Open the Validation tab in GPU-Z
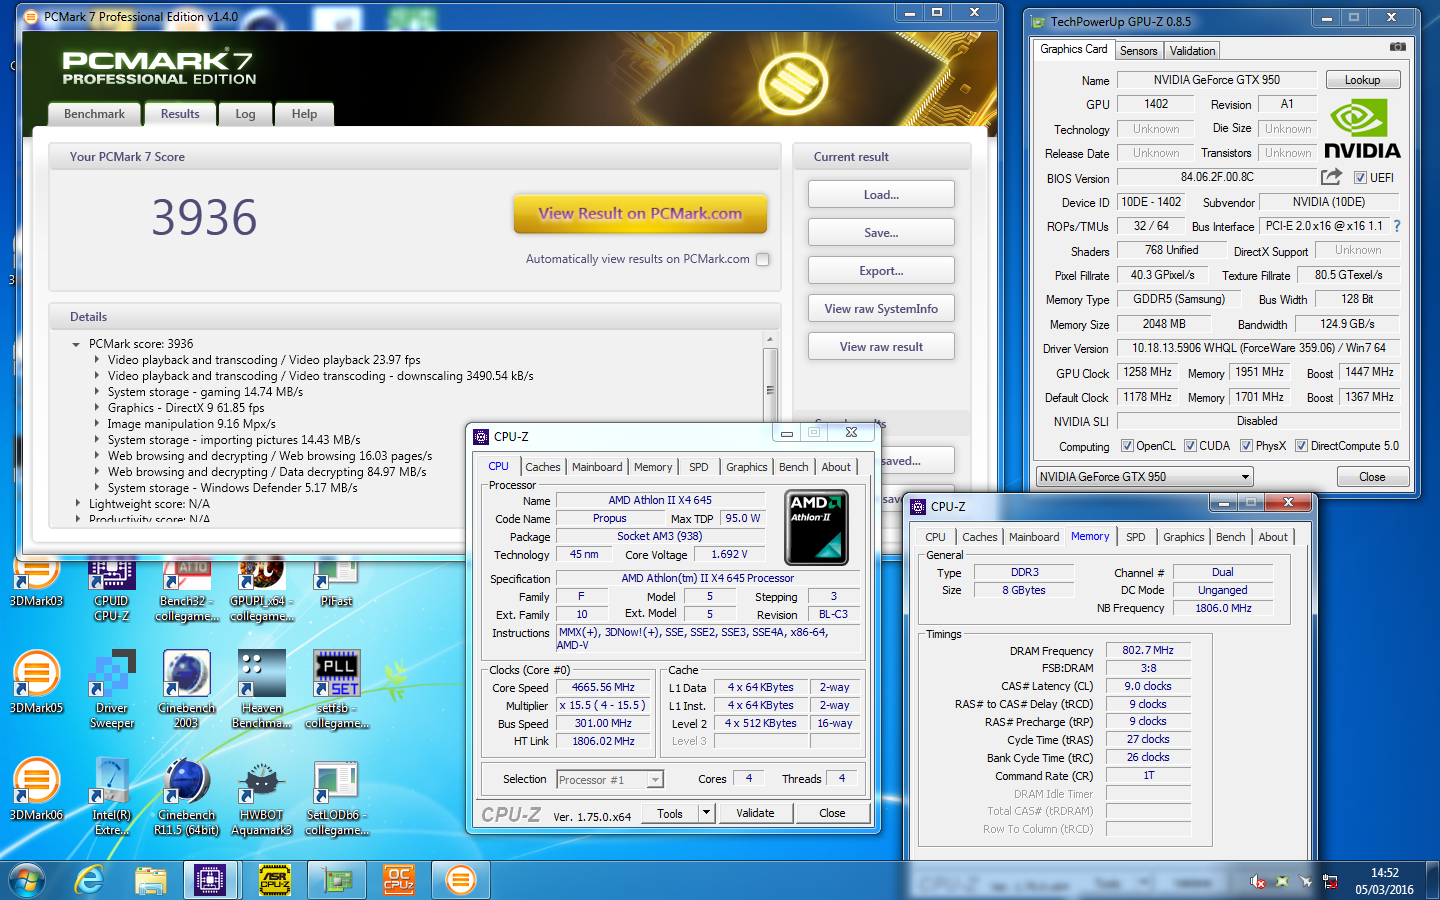This screenshot has height=900, width=1440. pyautogui.click(x=1192, y=51)
